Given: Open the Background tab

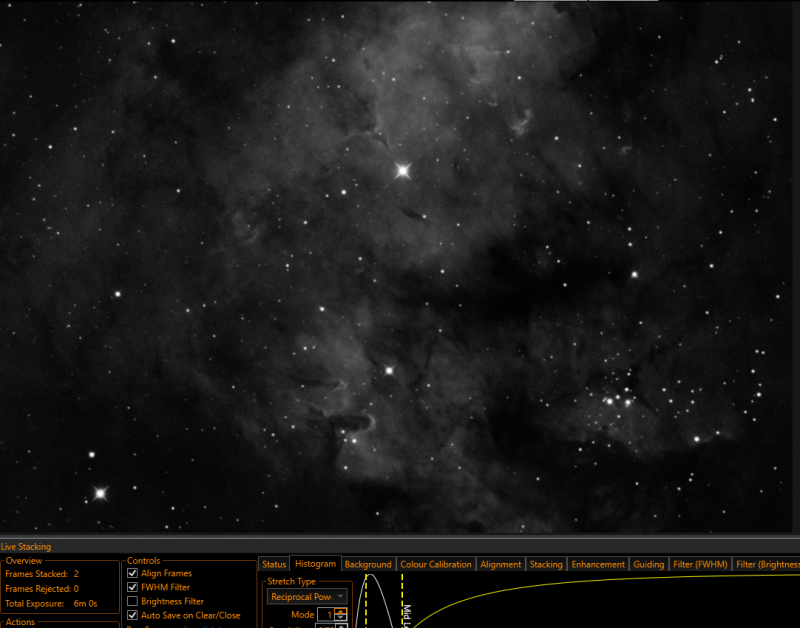Looking at the screenshot, I should click(x=368, y=564).
